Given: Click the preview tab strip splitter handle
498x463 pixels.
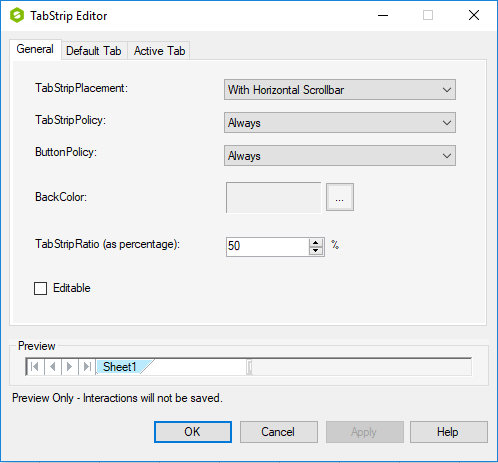Looking at the screenshot, I should pyautogui.click(x=249, y=367).
